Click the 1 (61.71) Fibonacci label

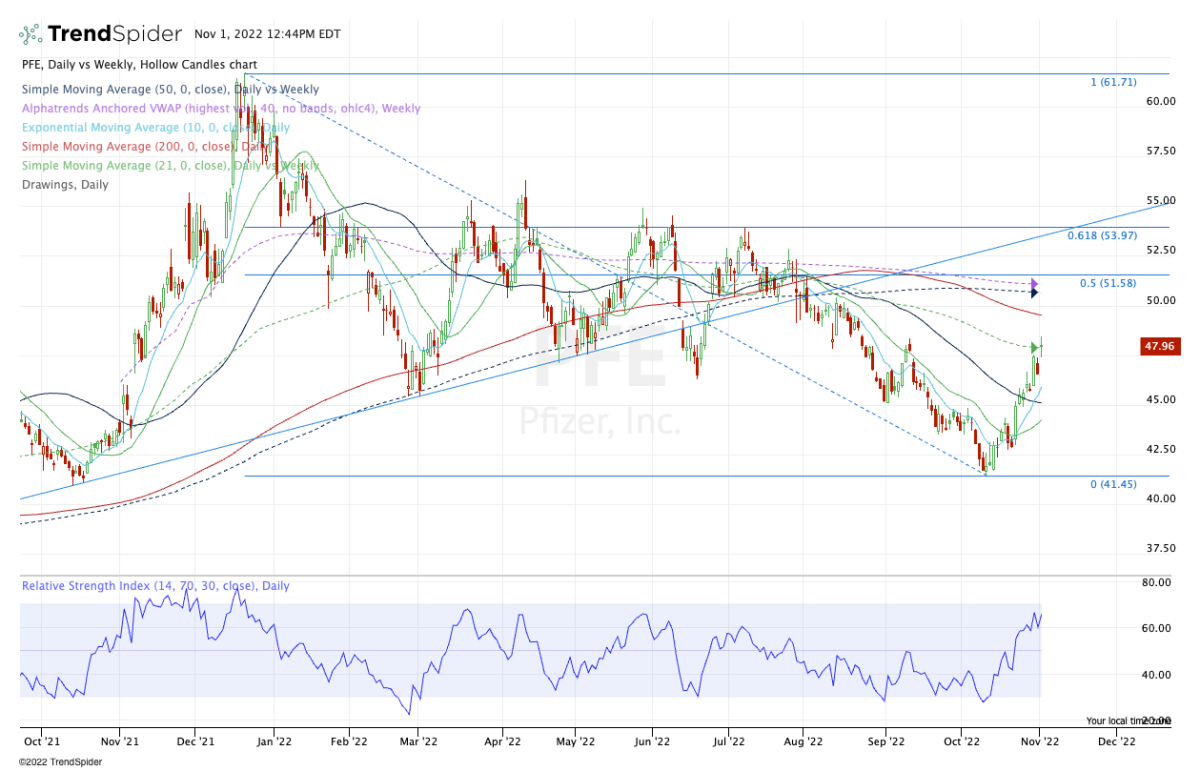[1113, 82]
